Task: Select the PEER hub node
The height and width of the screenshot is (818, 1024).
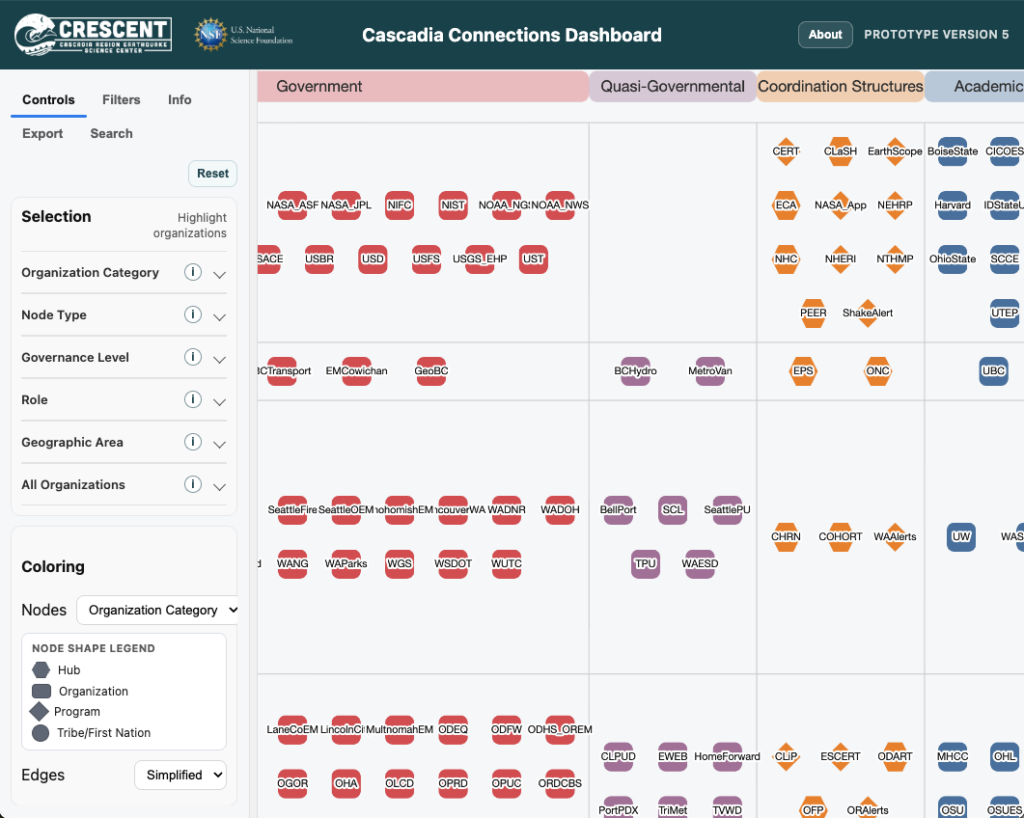Action: coord(813,313)
